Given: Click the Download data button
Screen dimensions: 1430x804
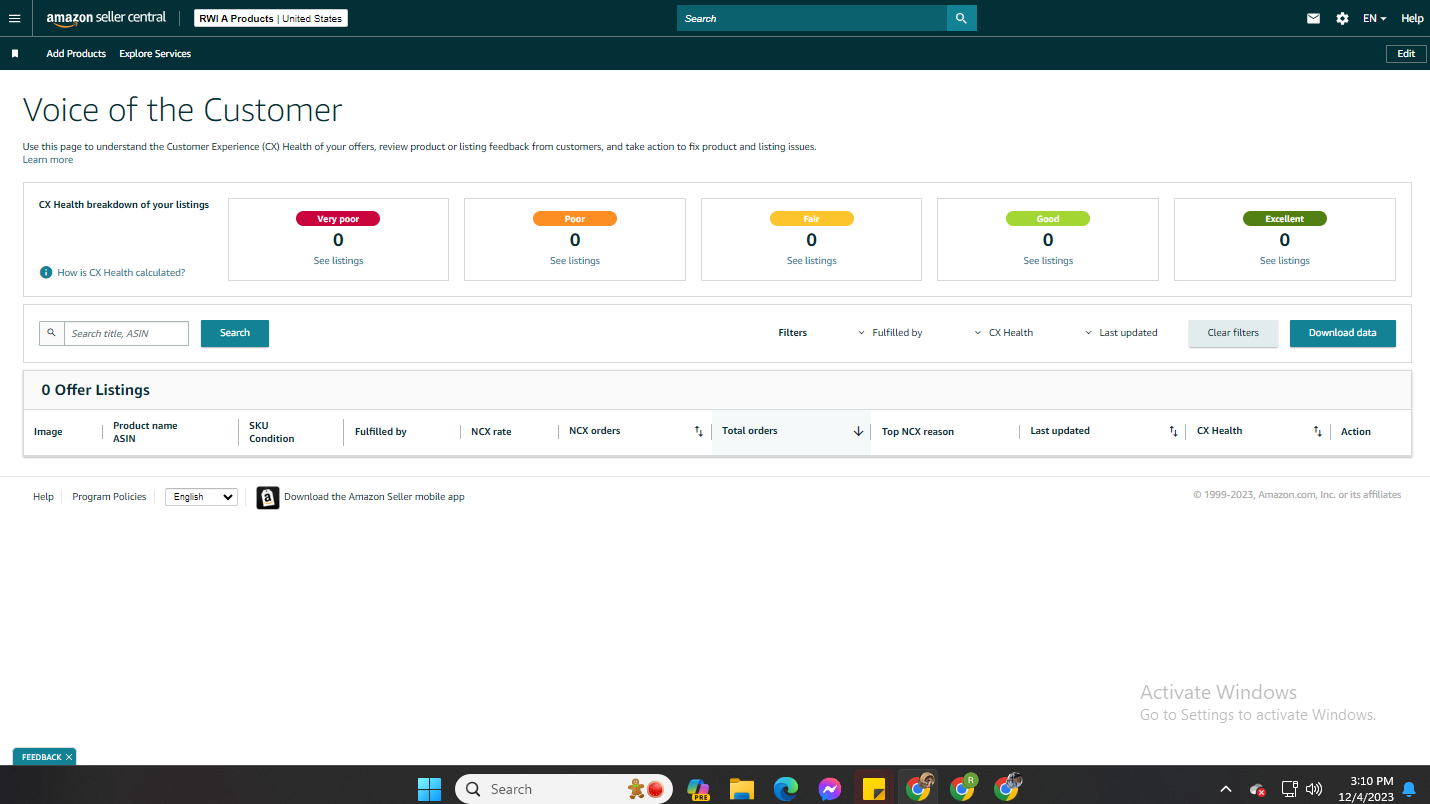Looking at the screenshot, I should click(x=1343, y=333).
